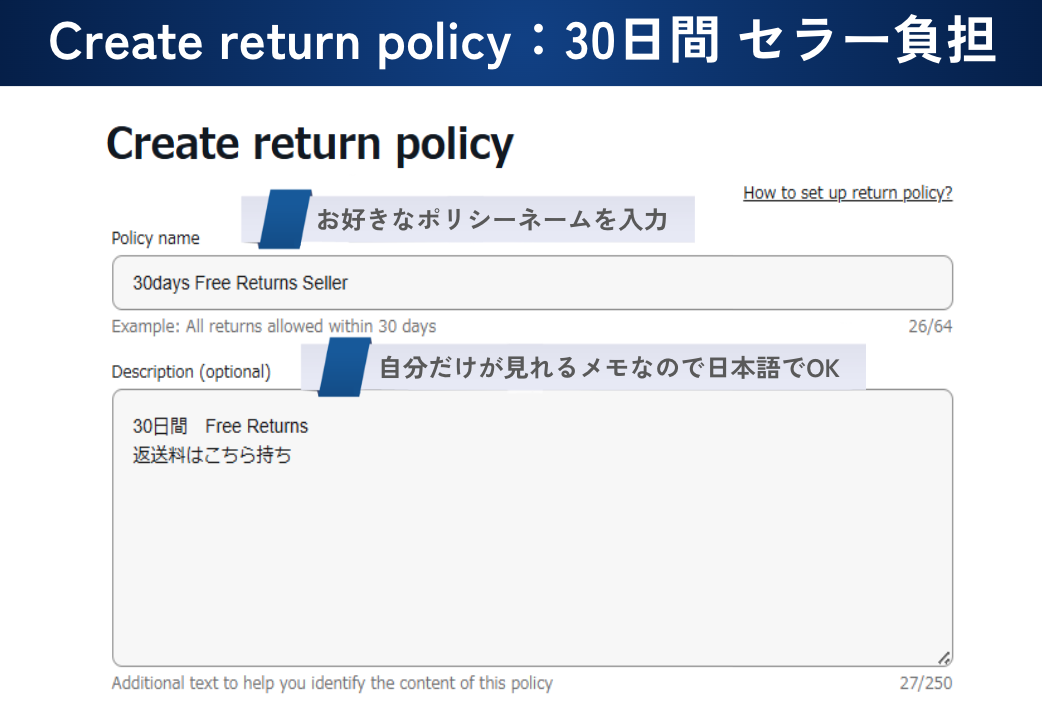1042x702 pixels.
Task: Click the 'お好きなポリシーネームを入力' callout
Action: [x=491, y=219]
